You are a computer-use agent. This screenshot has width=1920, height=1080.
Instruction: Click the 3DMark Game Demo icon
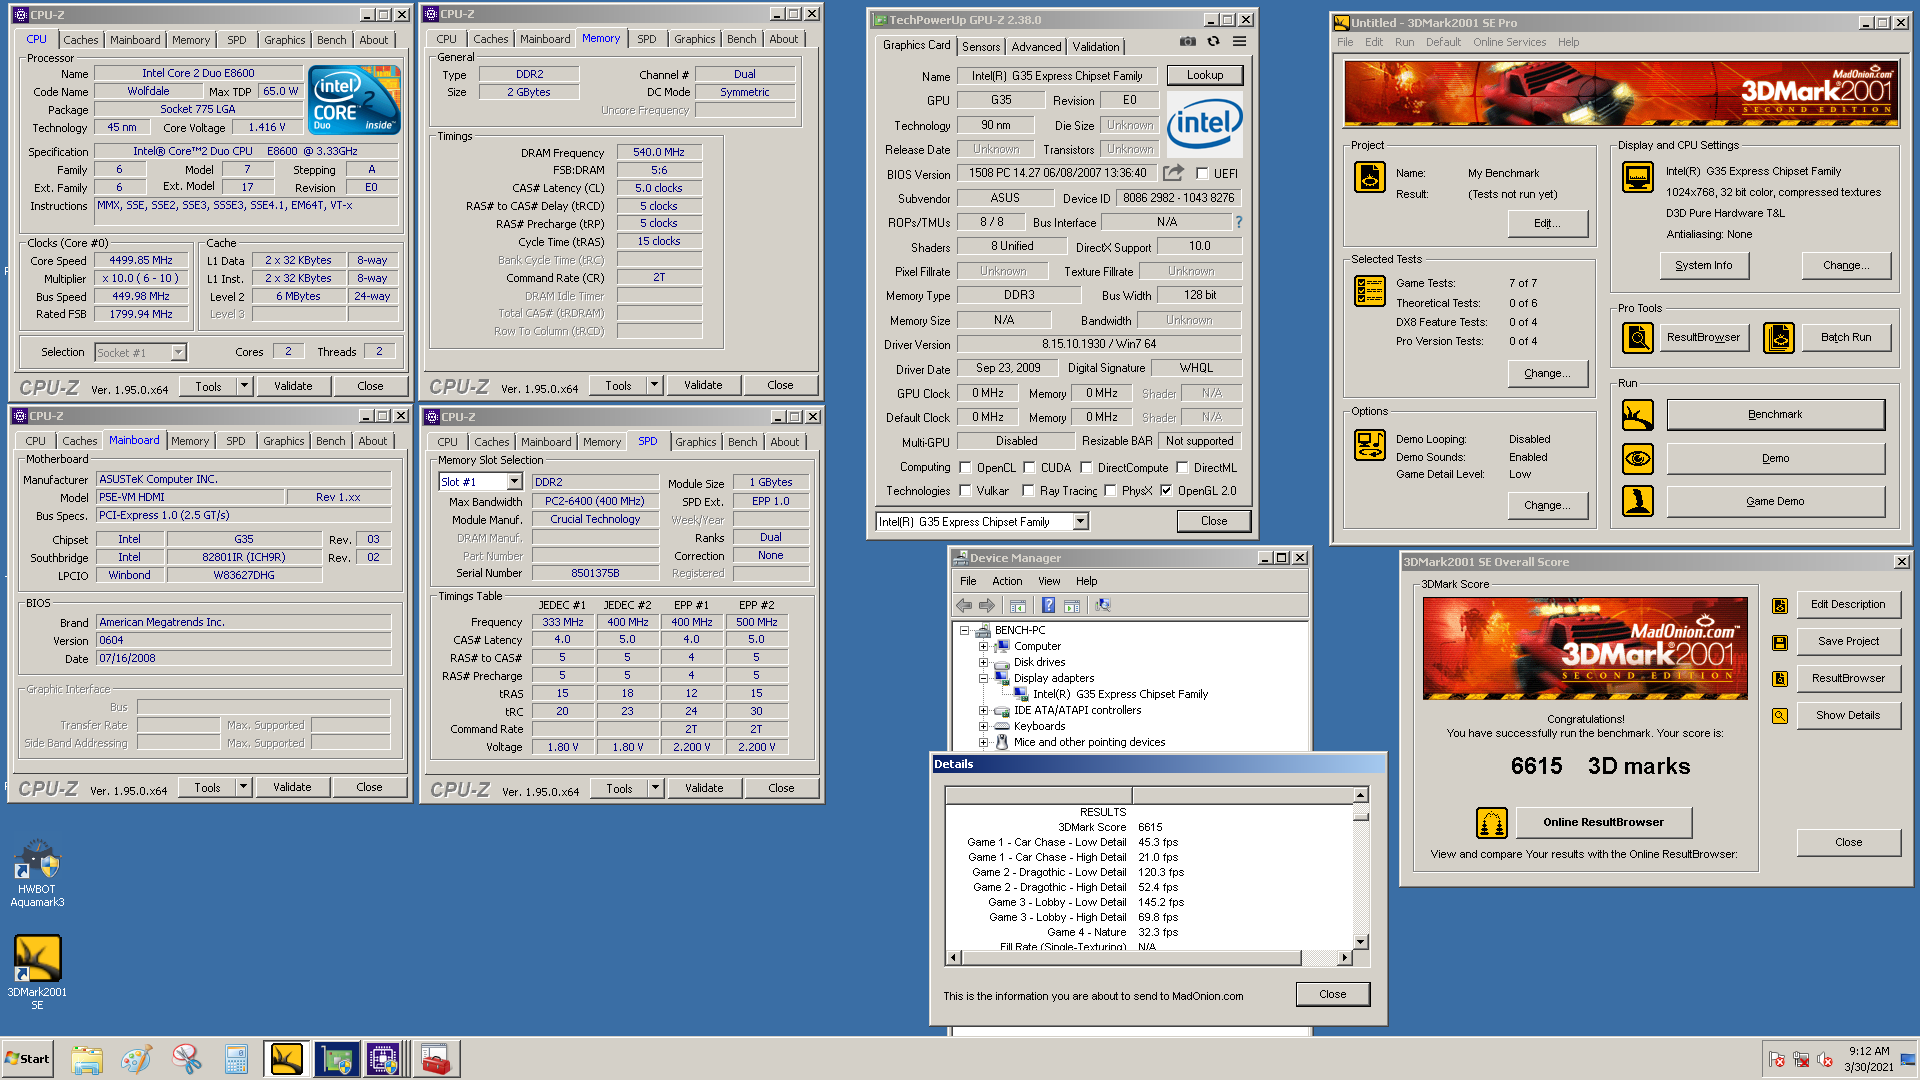[1638, 501]
